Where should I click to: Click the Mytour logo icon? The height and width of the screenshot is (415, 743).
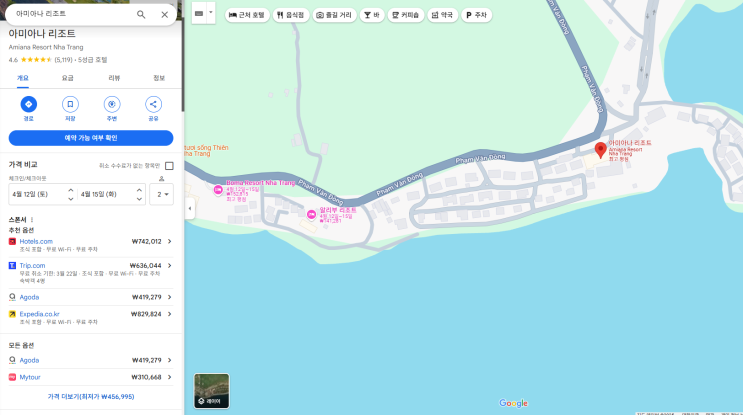click(12, 377)
